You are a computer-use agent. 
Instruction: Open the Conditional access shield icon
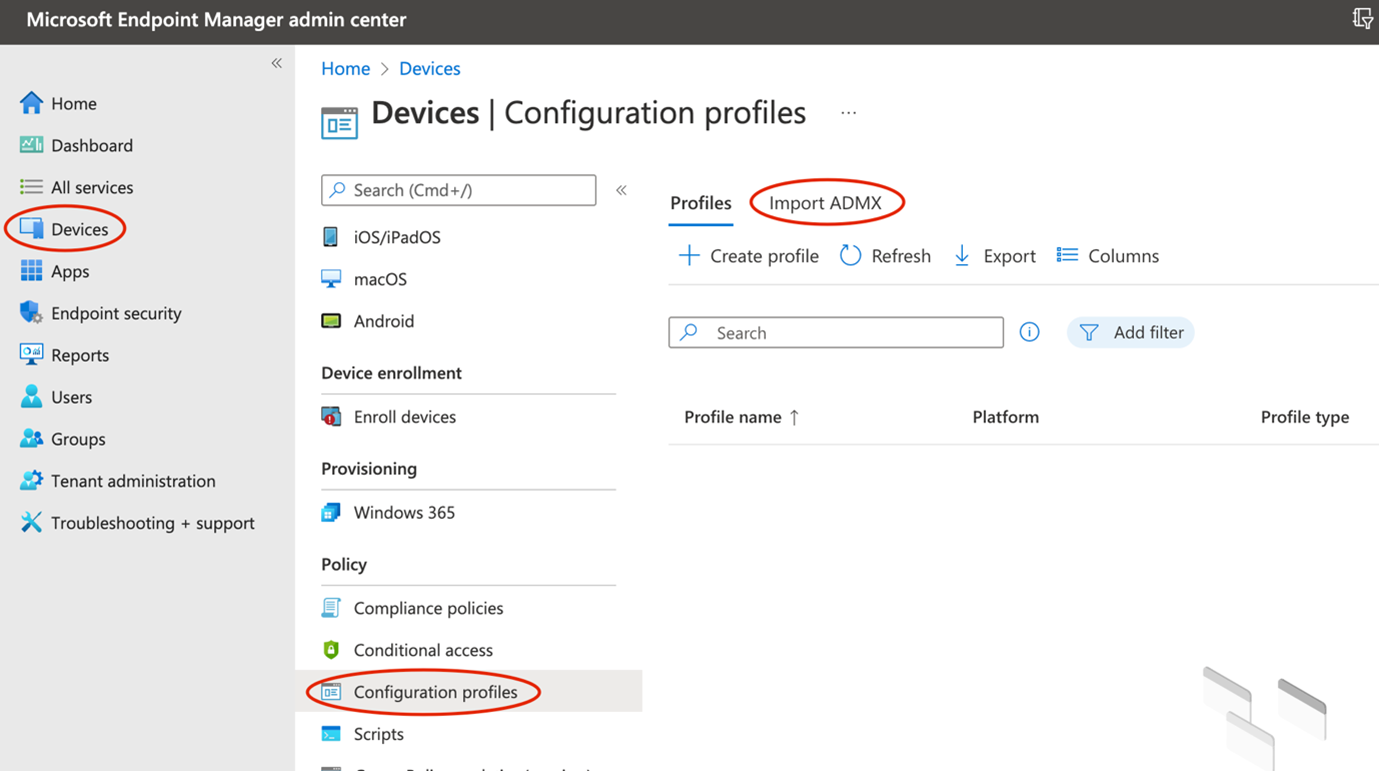[331, 650]
